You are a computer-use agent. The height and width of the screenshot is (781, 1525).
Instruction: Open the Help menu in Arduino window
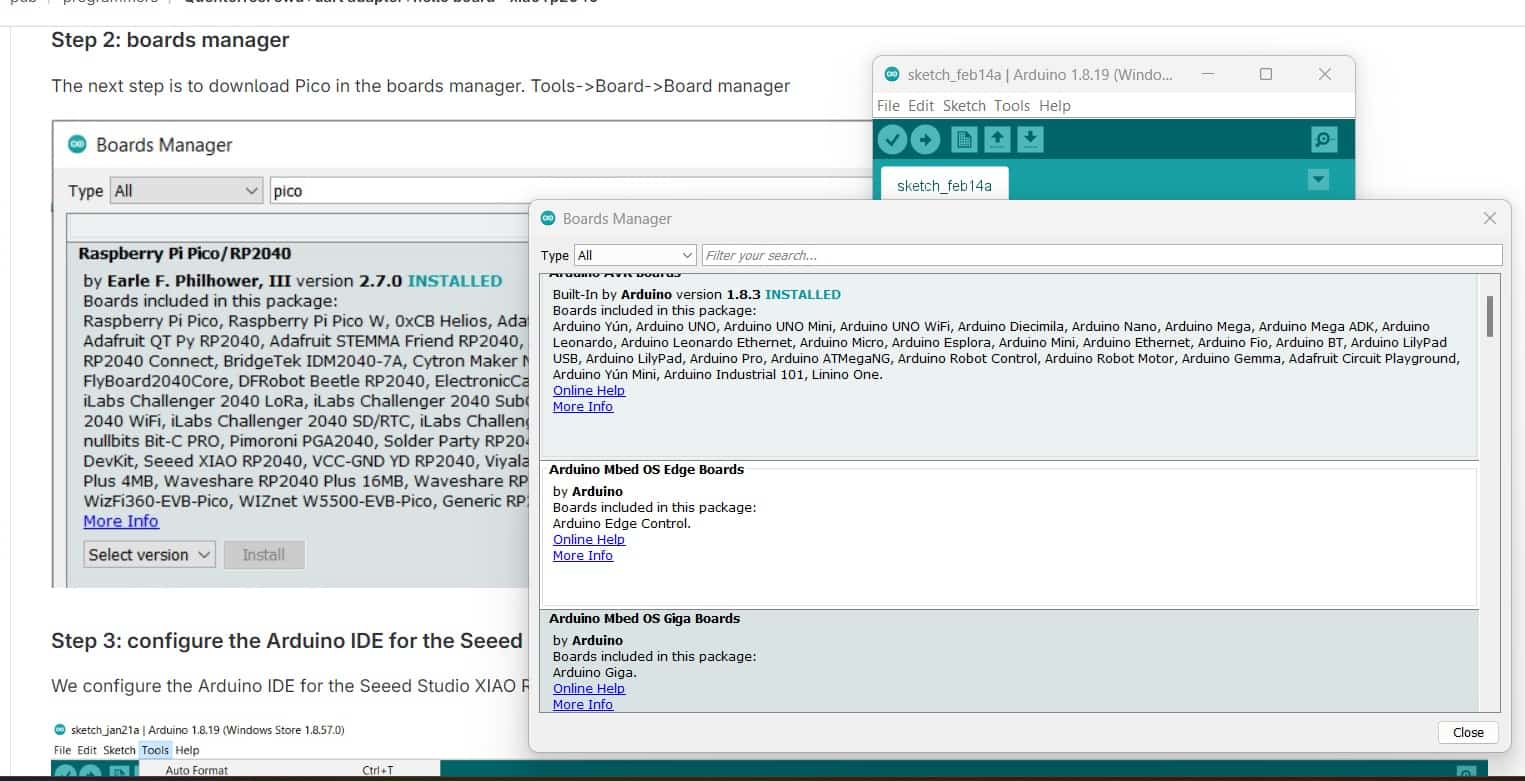pos(1054,105)
